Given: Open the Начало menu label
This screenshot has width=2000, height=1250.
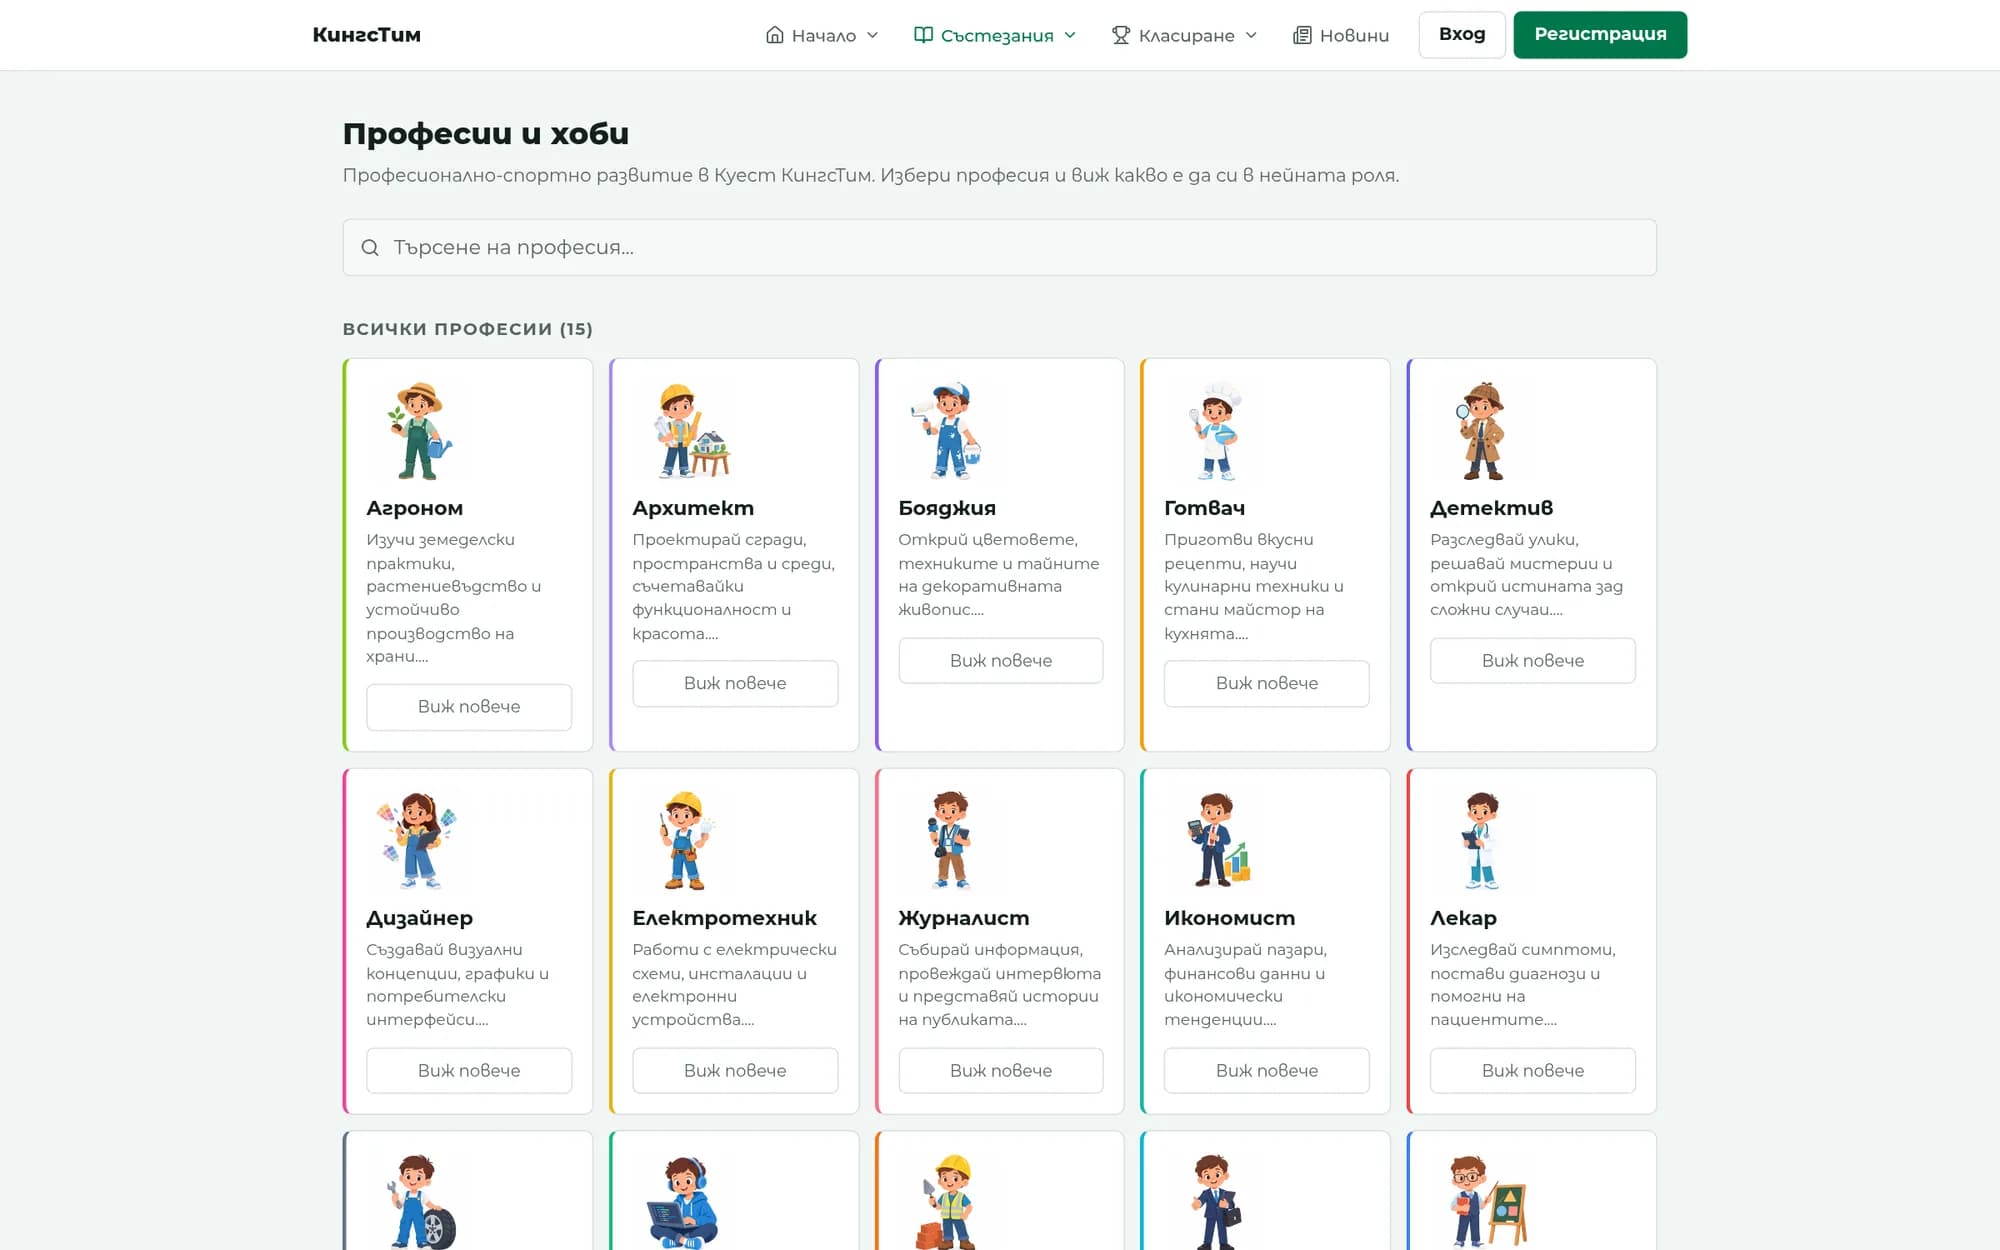Looking at the screenshot, I should [x=824, y=36].
